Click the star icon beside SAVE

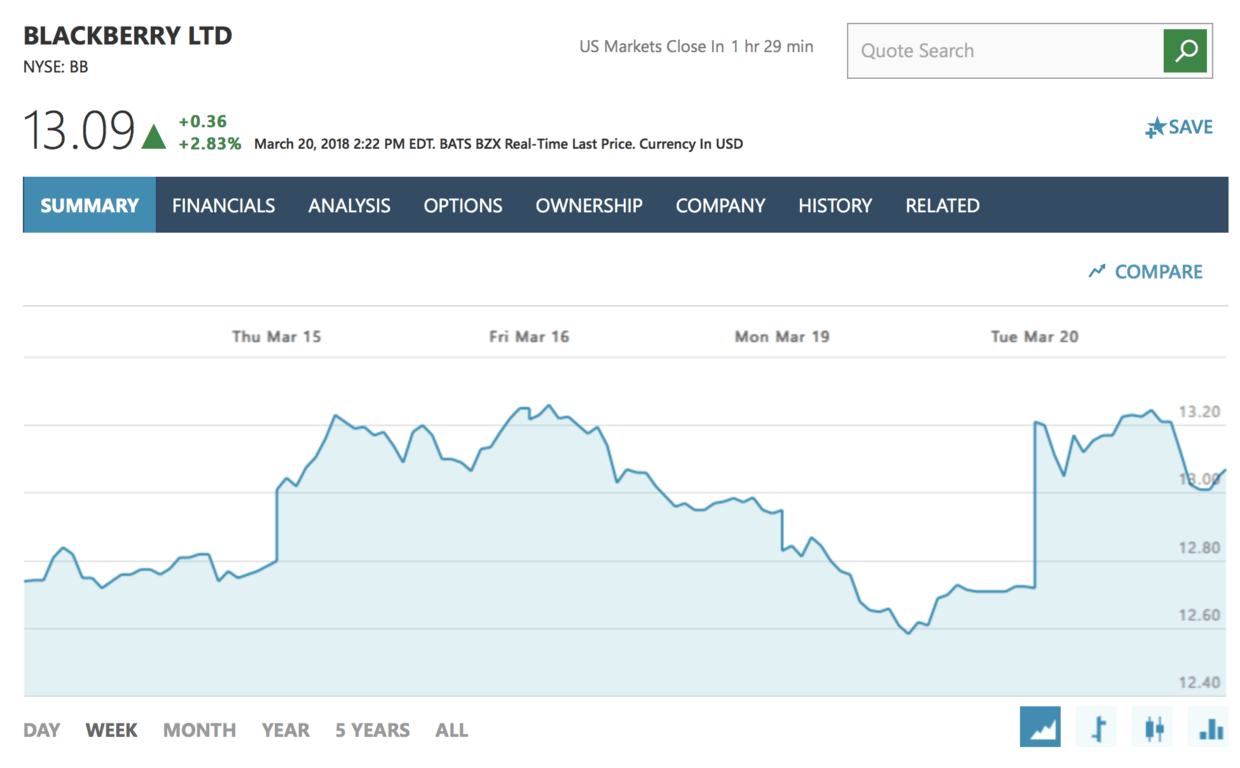click(x=1155, y=127)
